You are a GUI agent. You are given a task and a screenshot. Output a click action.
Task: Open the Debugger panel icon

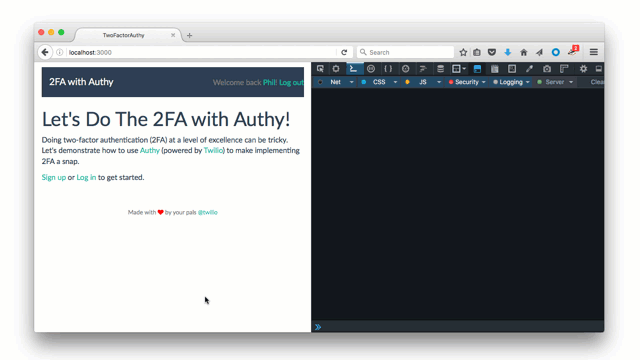(371, 69)
